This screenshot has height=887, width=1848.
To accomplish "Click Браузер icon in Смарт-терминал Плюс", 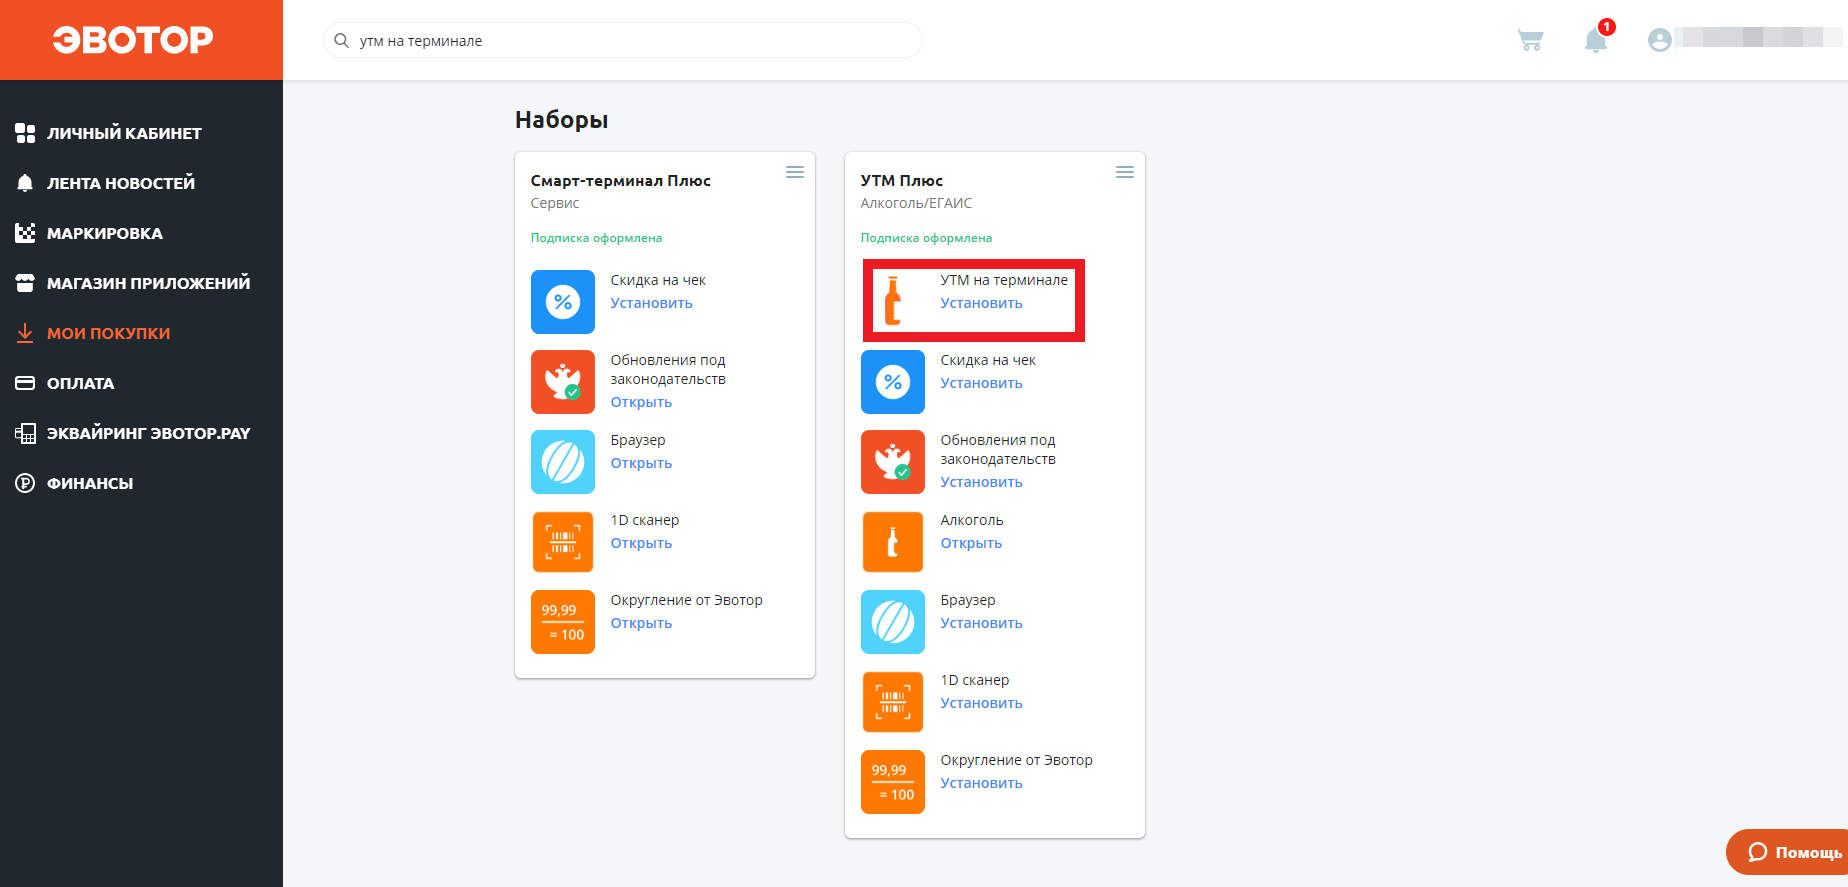I will coord(563,462).
